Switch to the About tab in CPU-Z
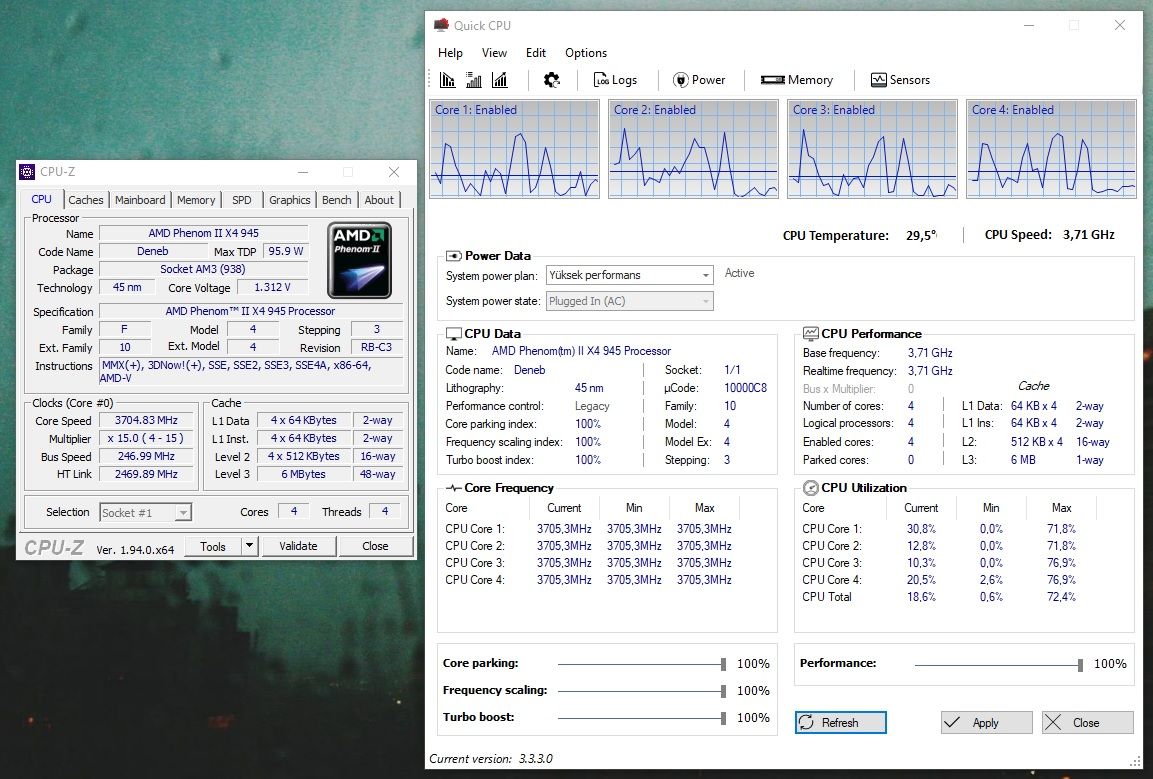Viewport: 1153px width, 779px height. [x=379, y=199]
